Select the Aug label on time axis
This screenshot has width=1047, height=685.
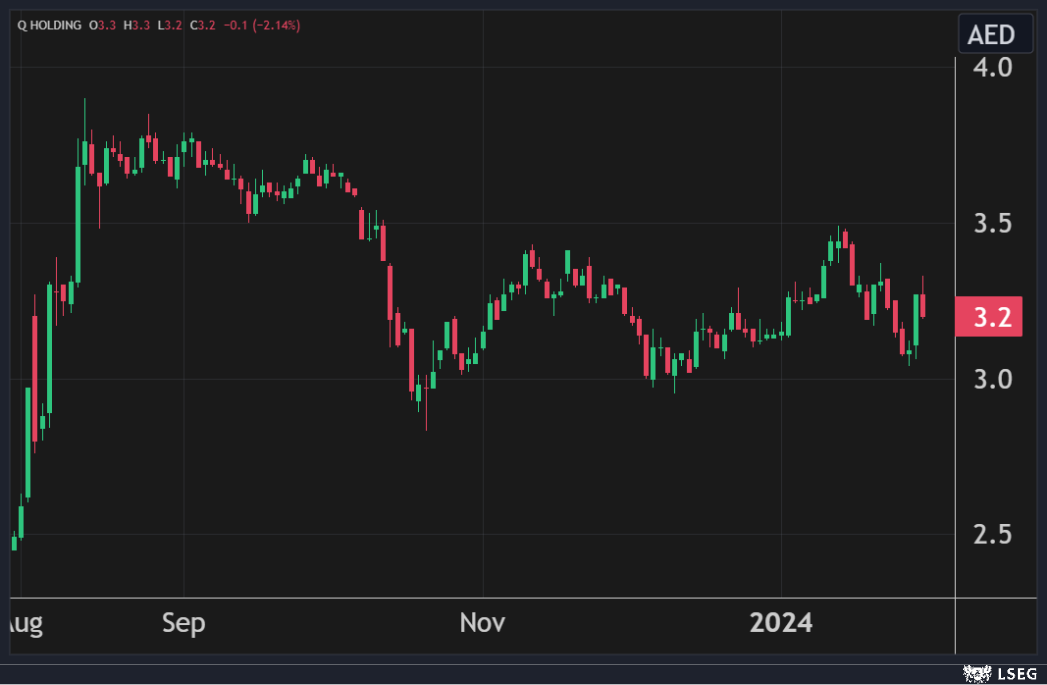(22, 623)
